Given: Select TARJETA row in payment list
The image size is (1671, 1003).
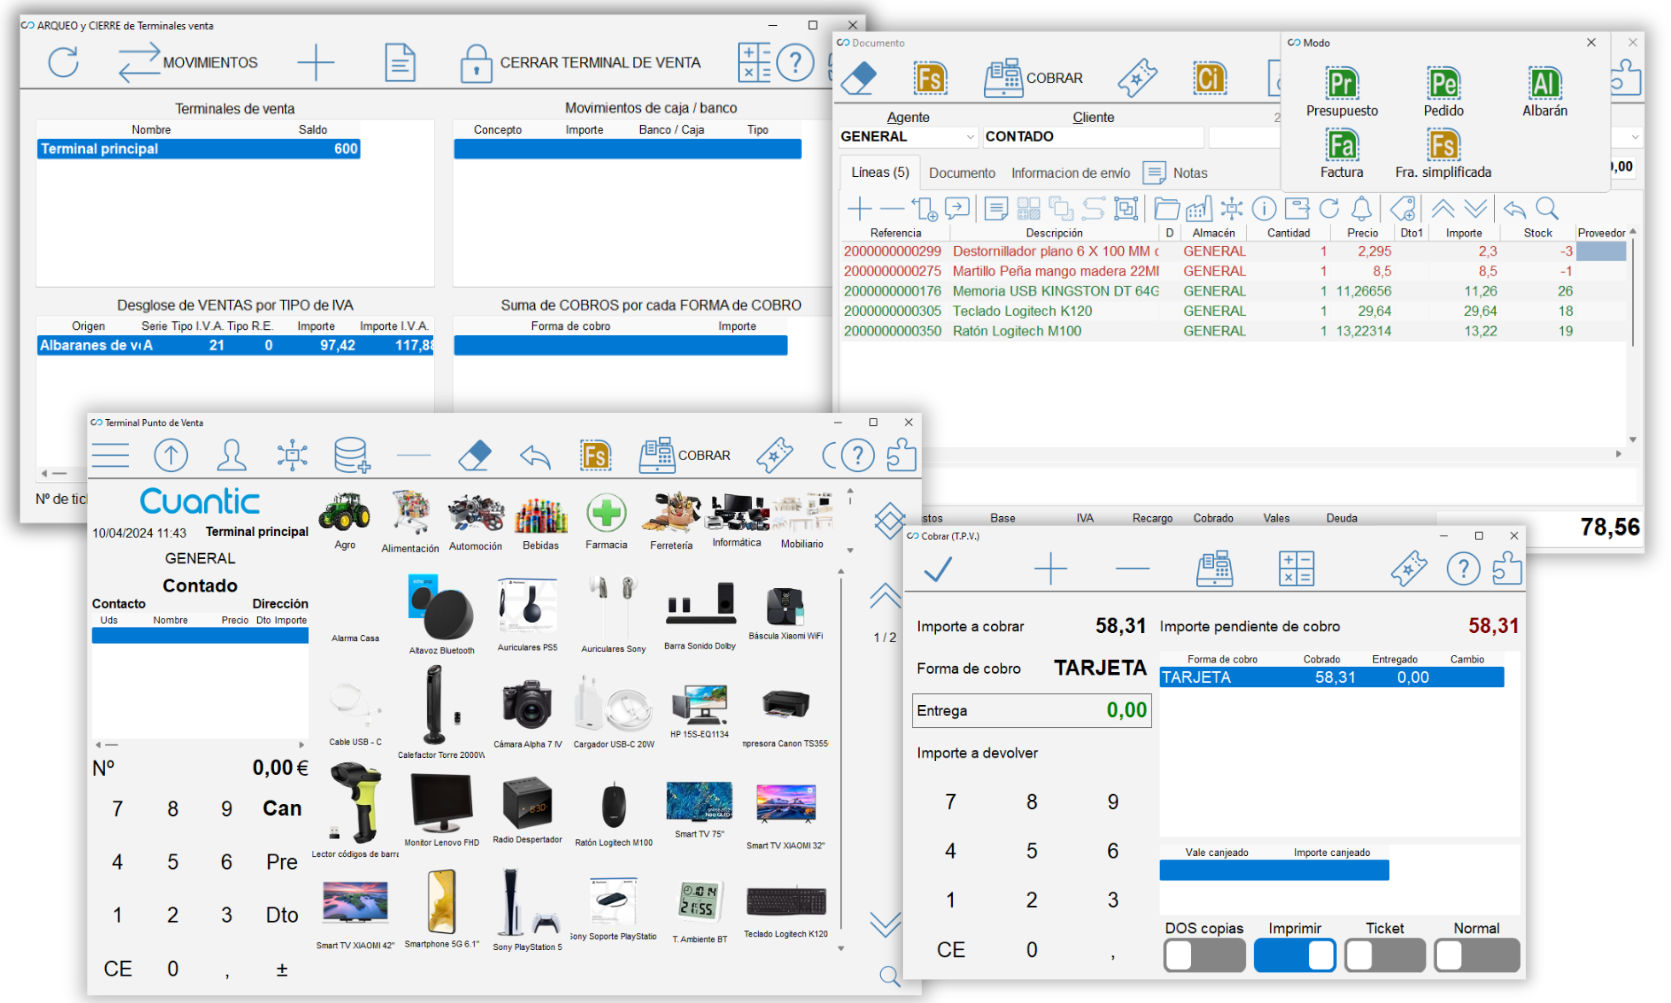Looking at the screenshot, I should coord(1331,678).
